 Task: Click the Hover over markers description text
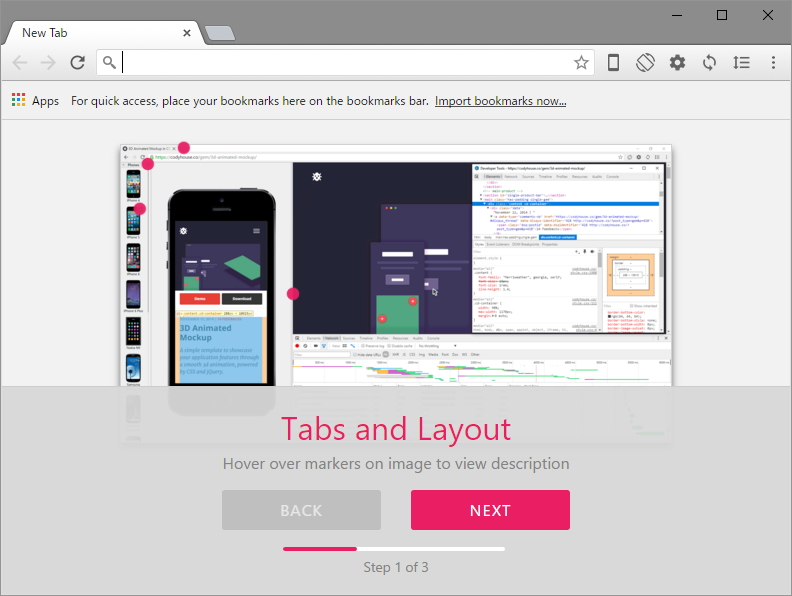tap(396, 464)
